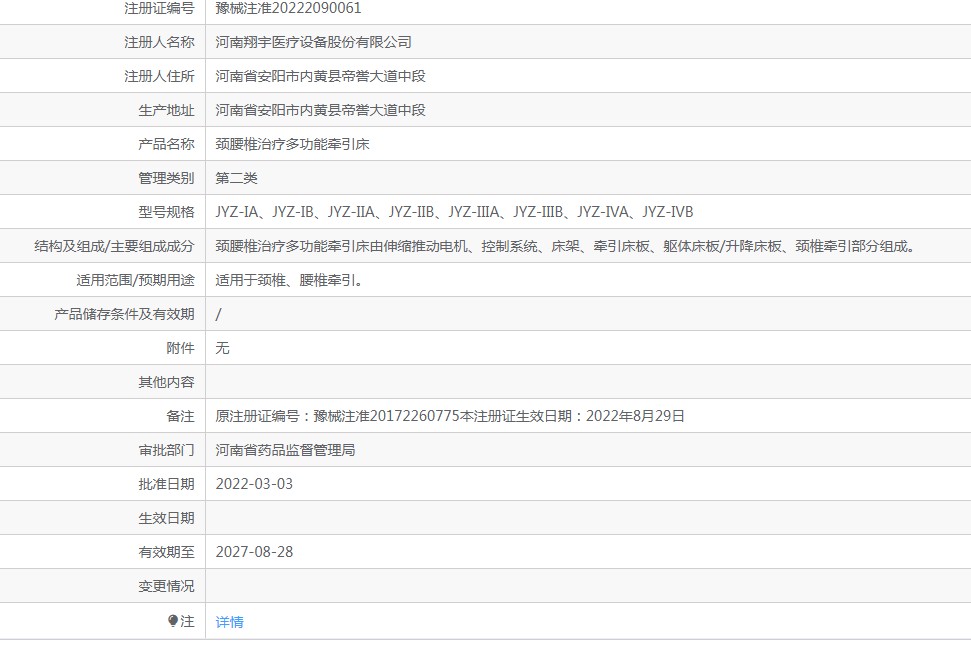Click the 注册人名称 label

tap(159, 42)
